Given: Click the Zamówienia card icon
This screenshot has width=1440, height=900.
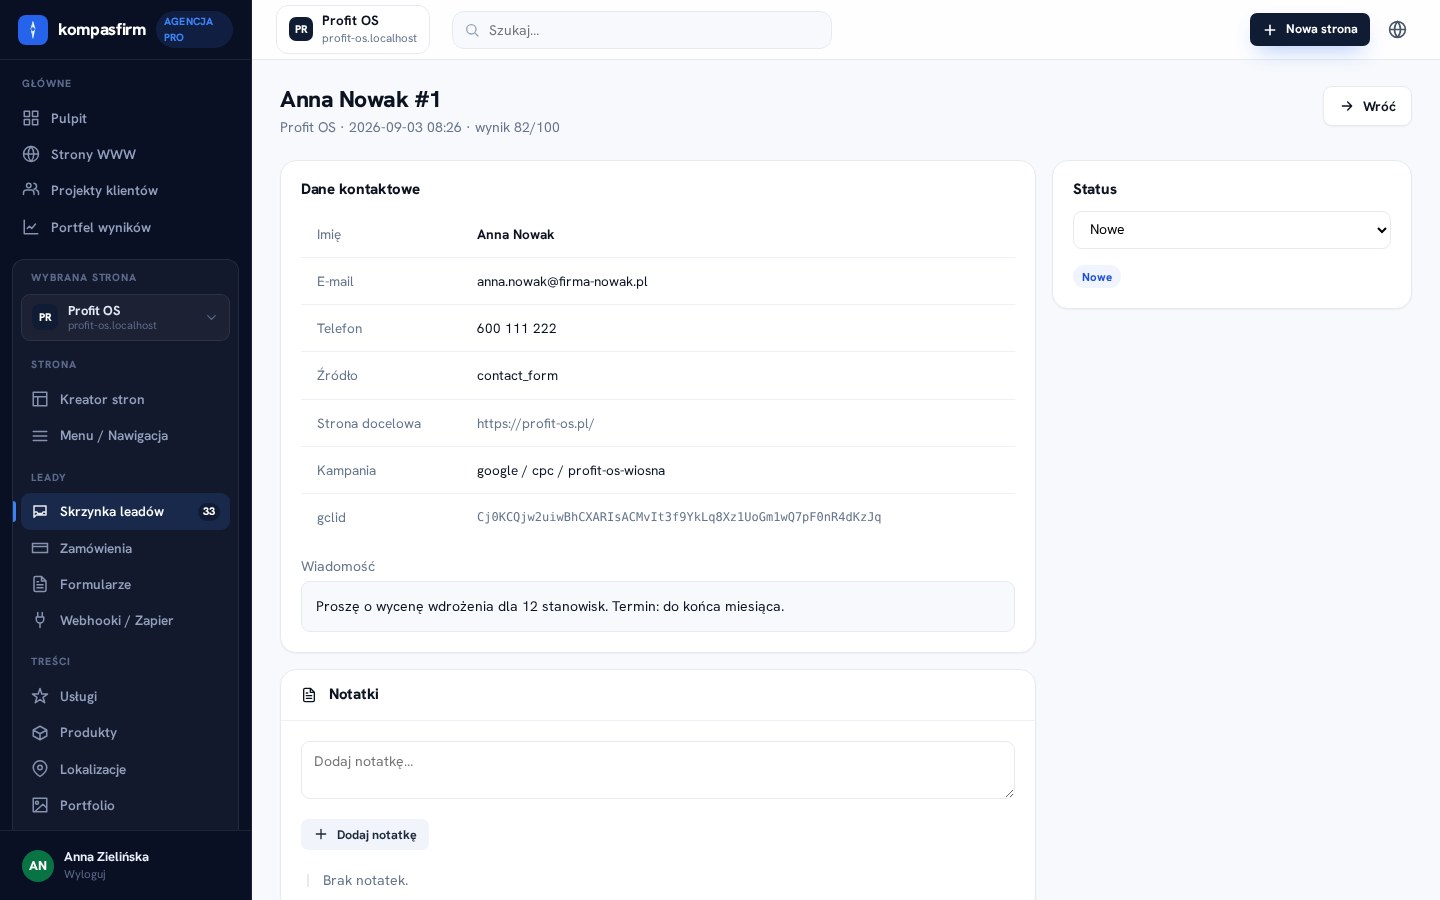Looking at the screenshot, I should (40, 548).
